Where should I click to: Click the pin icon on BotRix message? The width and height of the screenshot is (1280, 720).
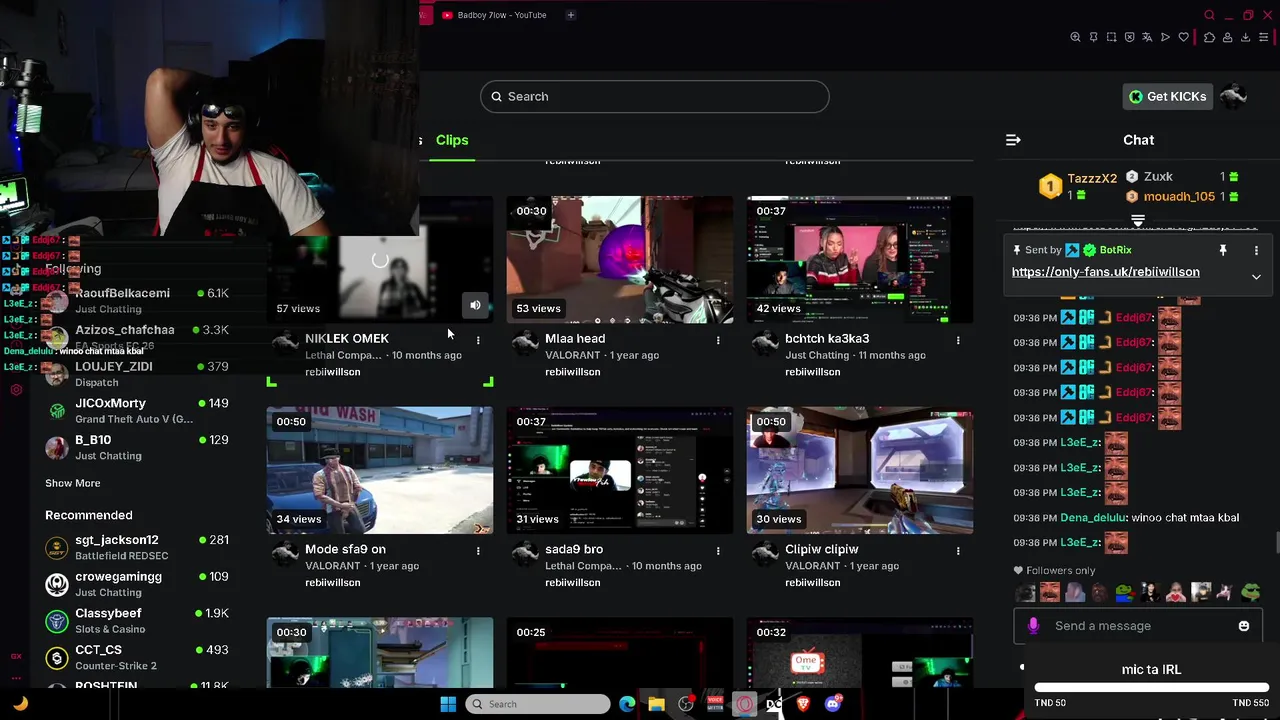coord(1222,250)
